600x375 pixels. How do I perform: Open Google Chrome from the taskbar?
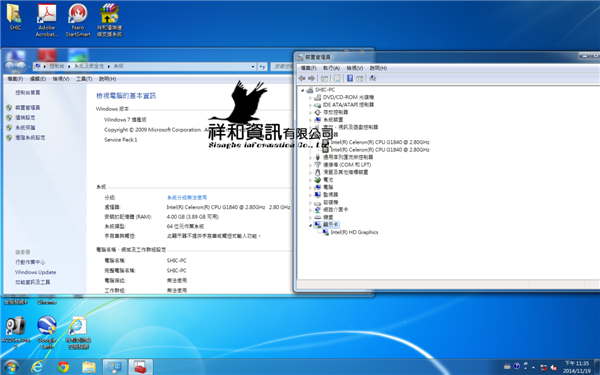[x=63, y=367]
